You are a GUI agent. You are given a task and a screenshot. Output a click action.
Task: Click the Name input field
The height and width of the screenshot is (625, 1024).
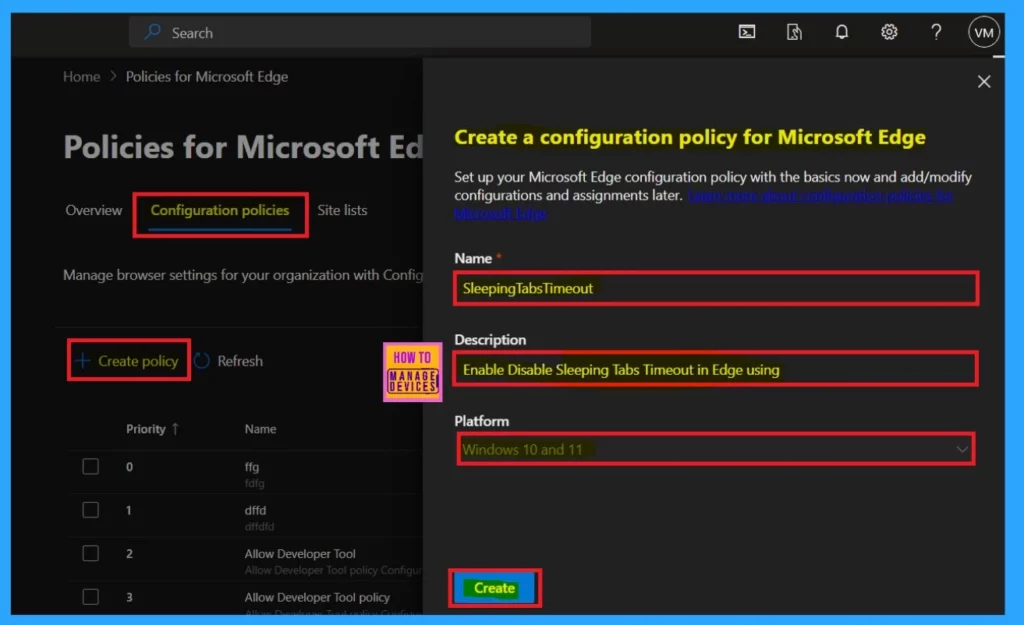[x=716, y=289]
